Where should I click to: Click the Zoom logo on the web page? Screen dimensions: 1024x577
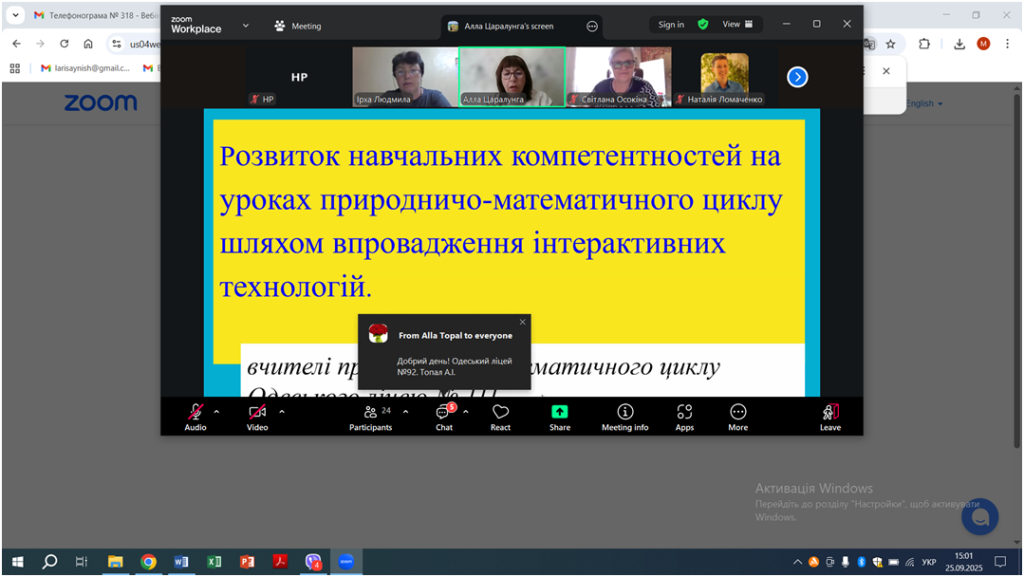point(101,102)
